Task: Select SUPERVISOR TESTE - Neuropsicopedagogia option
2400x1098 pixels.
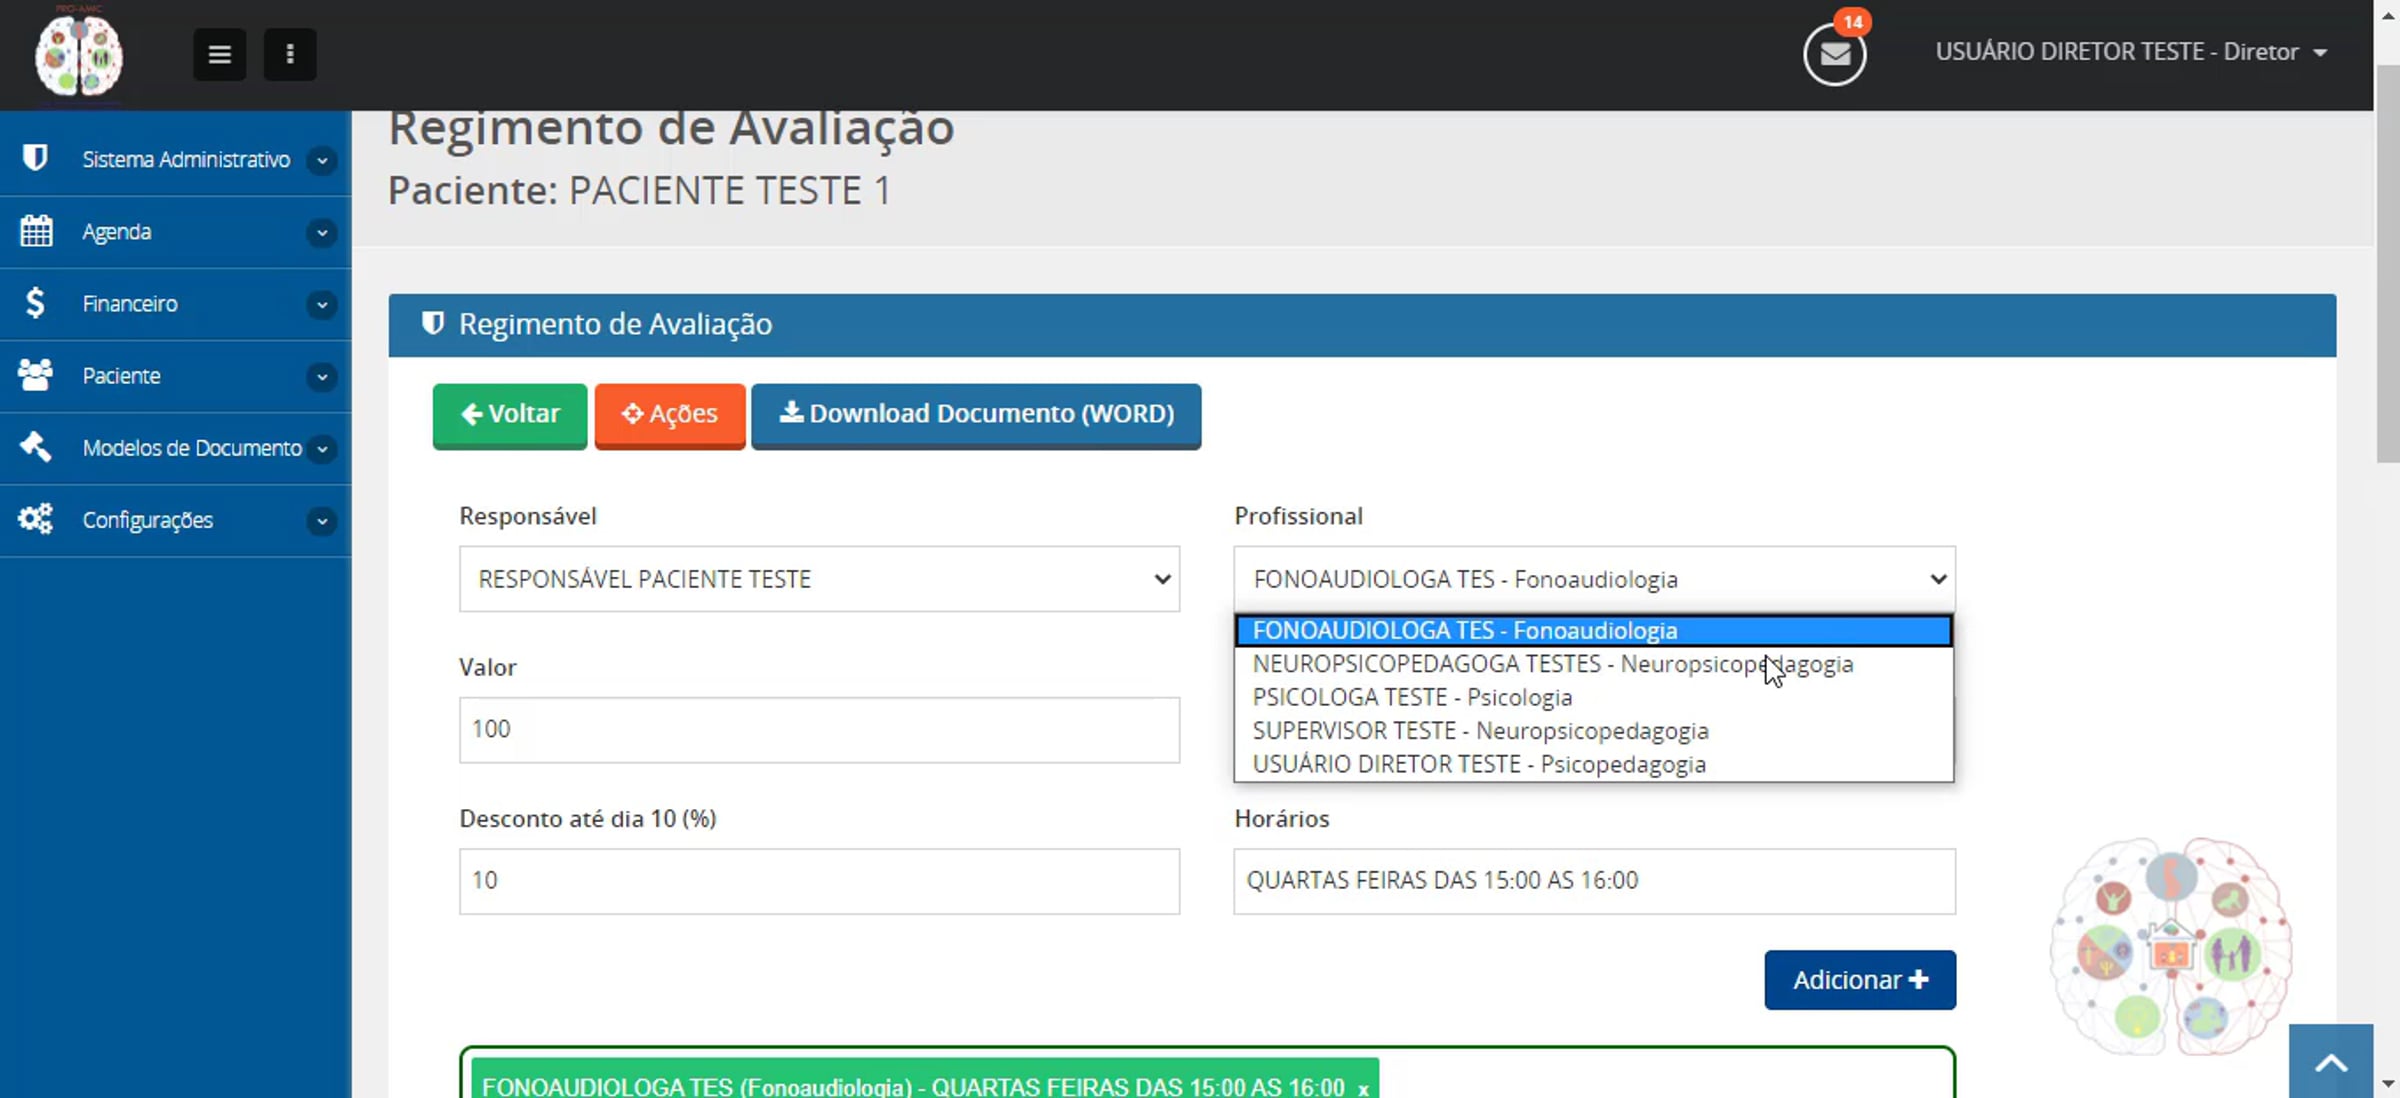Action: [x=1480, y=731]
